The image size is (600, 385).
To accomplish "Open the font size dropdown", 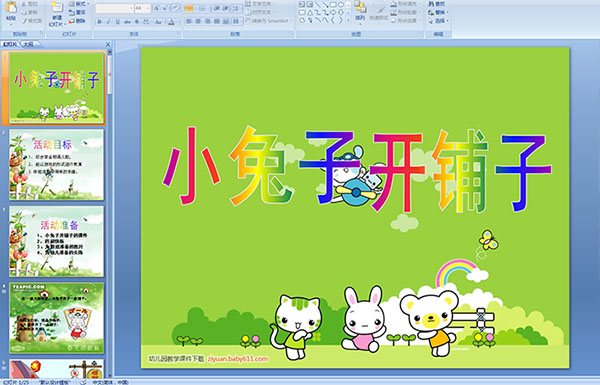I will point(148,8).
